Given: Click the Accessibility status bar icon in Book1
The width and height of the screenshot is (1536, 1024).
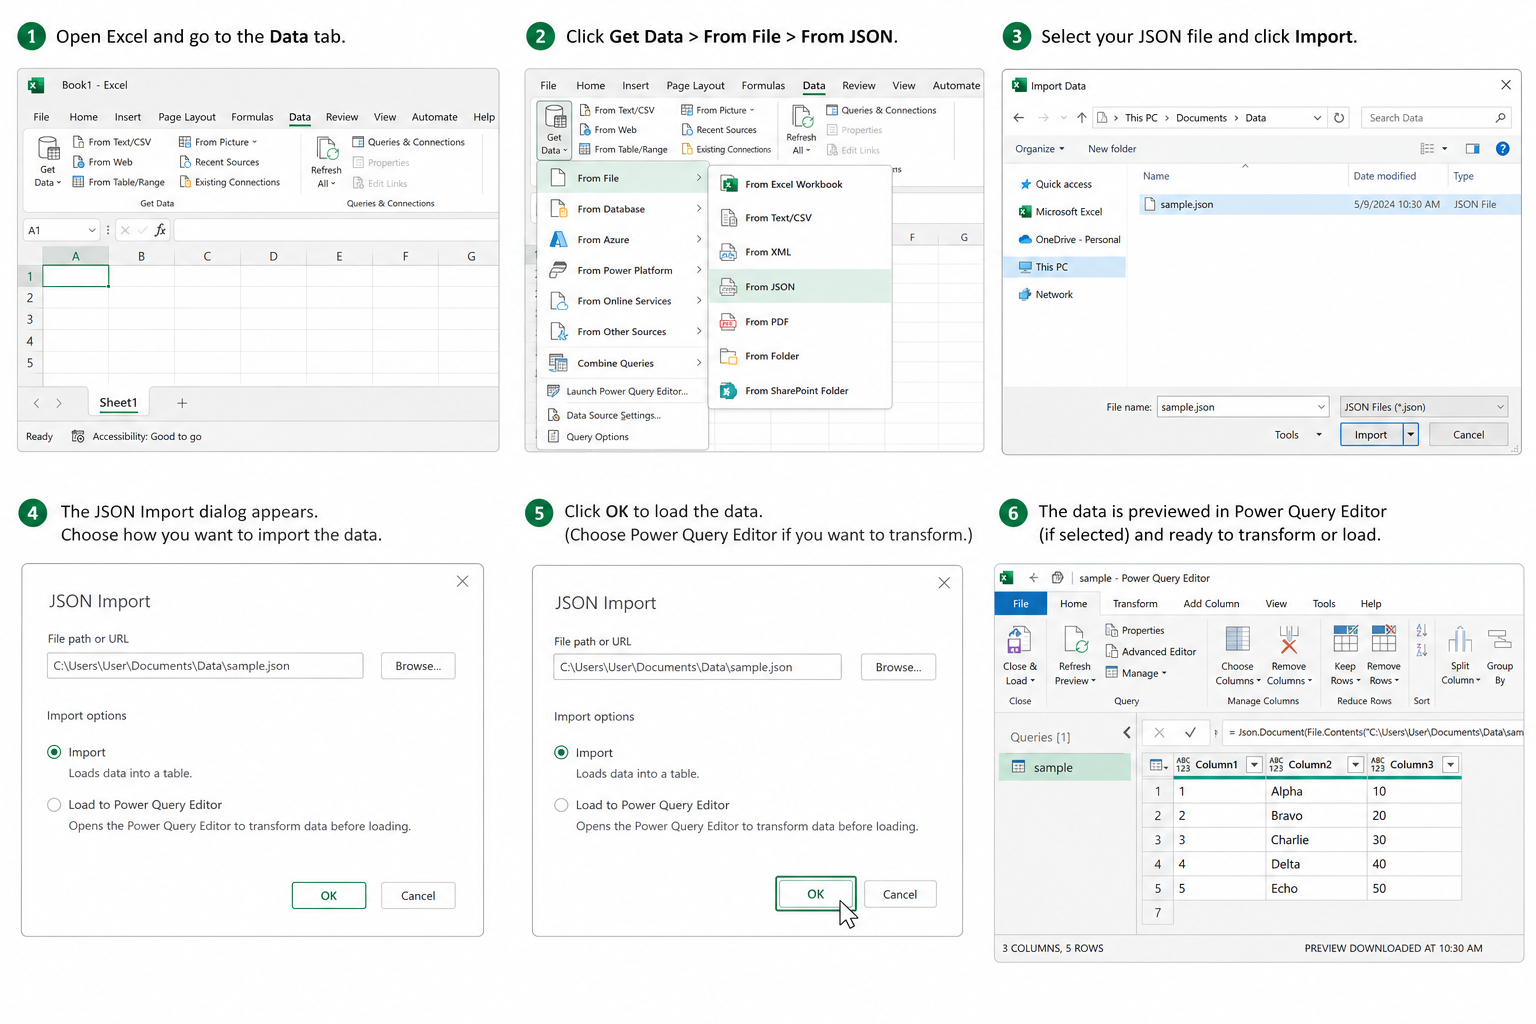Looking at the screenshot, I should coord(78,436).
